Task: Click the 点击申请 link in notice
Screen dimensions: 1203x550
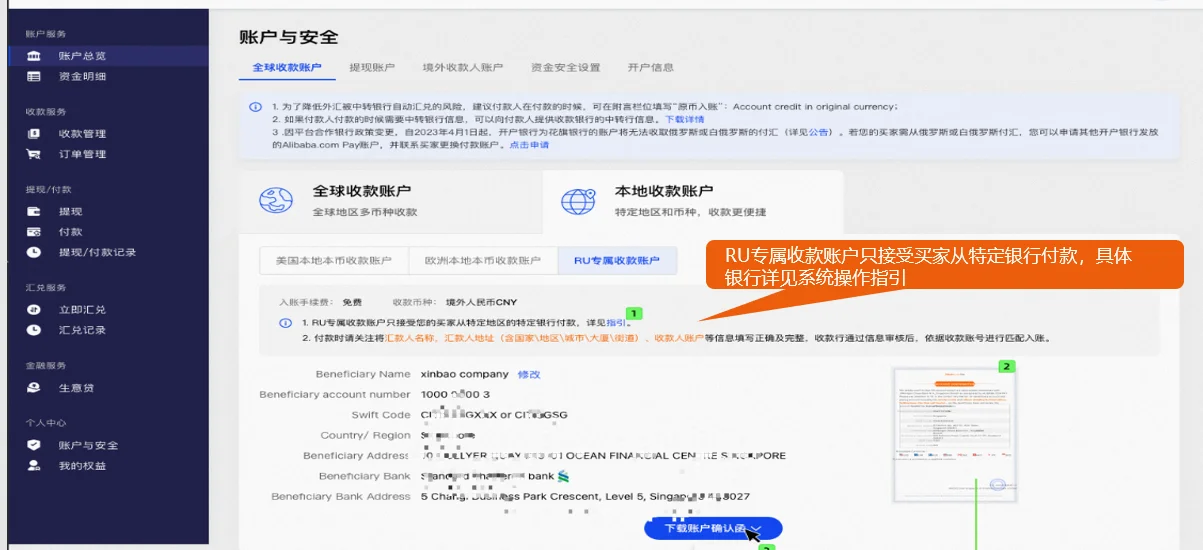Action: (x=529, y=145)
